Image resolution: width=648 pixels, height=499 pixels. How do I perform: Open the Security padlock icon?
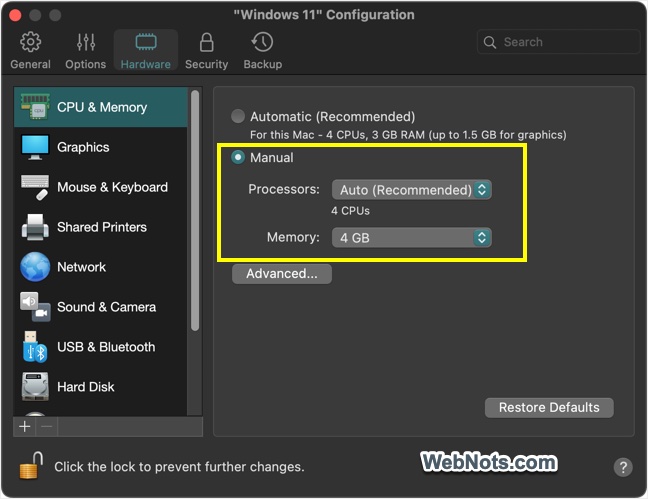click(x=207, y=42)
